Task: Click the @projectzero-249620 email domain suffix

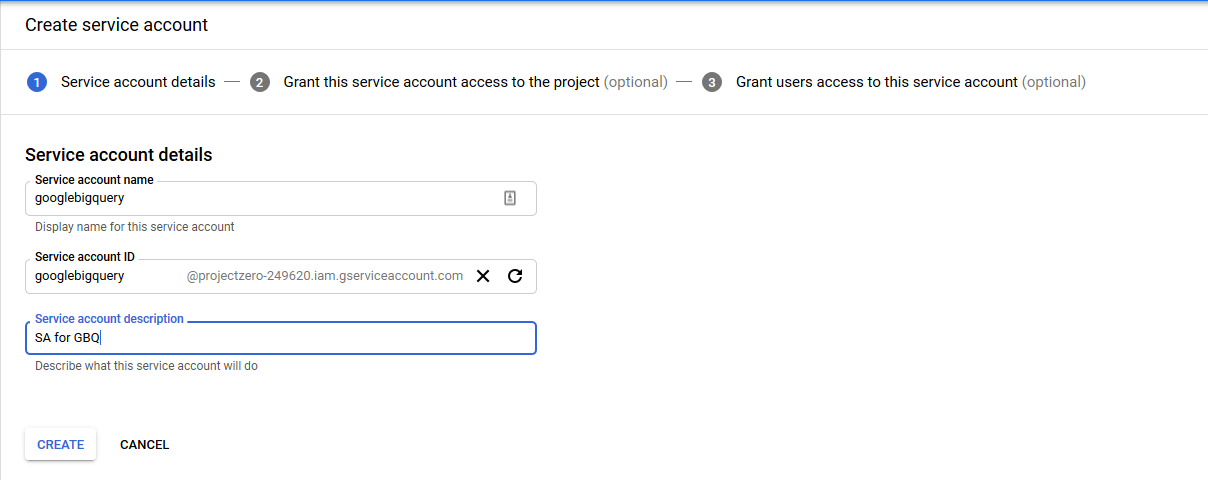Action: (324, 276)
